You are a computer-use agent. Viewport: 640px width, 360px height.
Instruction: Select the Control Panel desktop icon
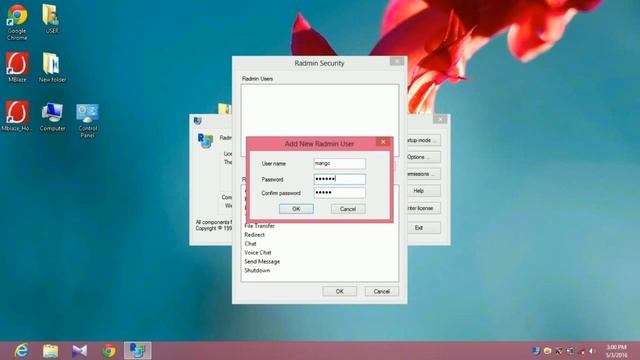pos(87,120)
